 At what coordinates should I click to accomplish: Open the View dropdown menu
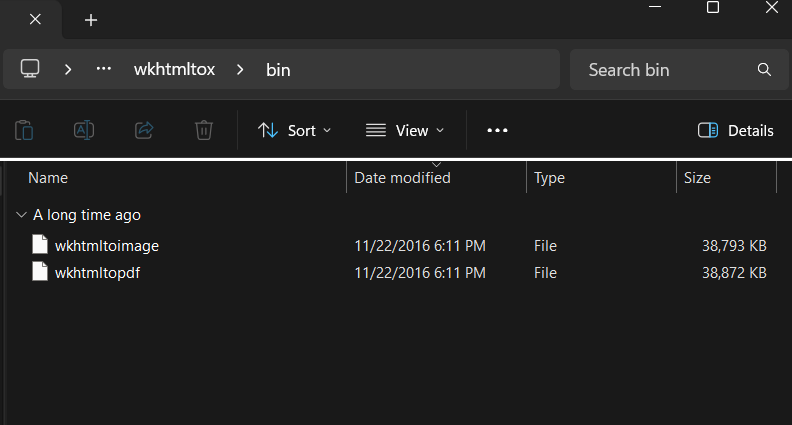[x=405, y=130]
